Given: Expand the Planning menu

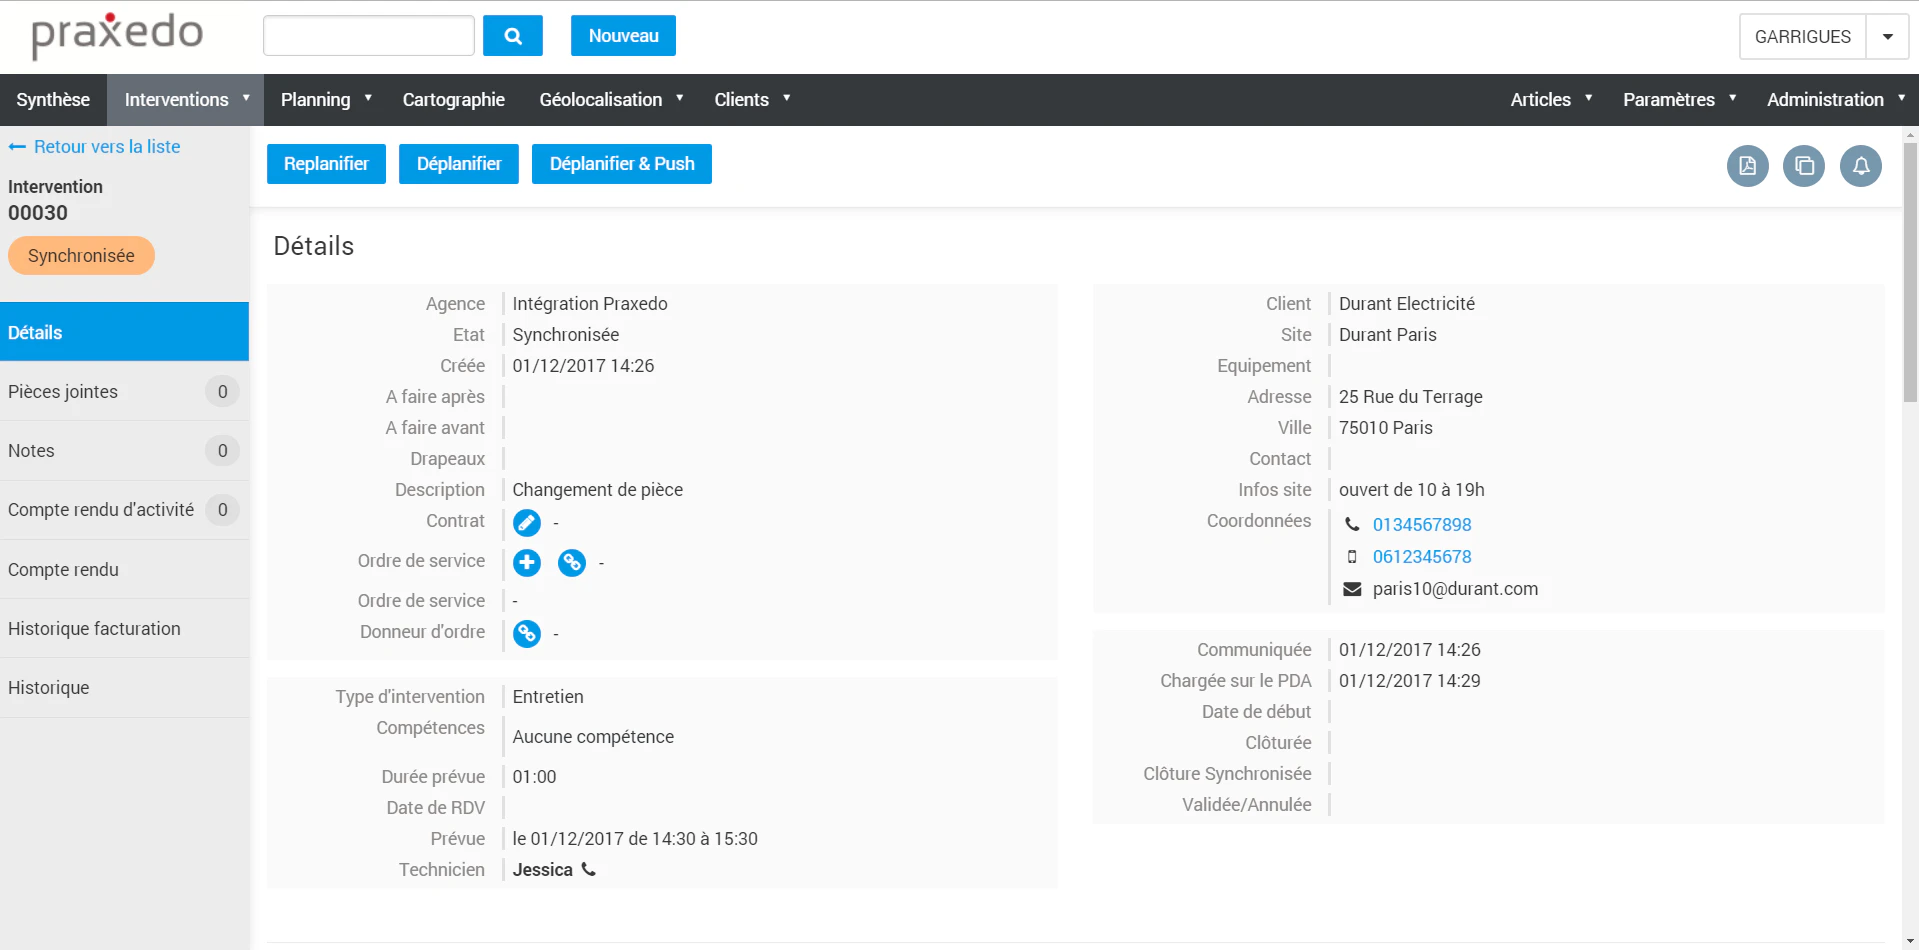Looking at the screenshot, I should point(325,100).
